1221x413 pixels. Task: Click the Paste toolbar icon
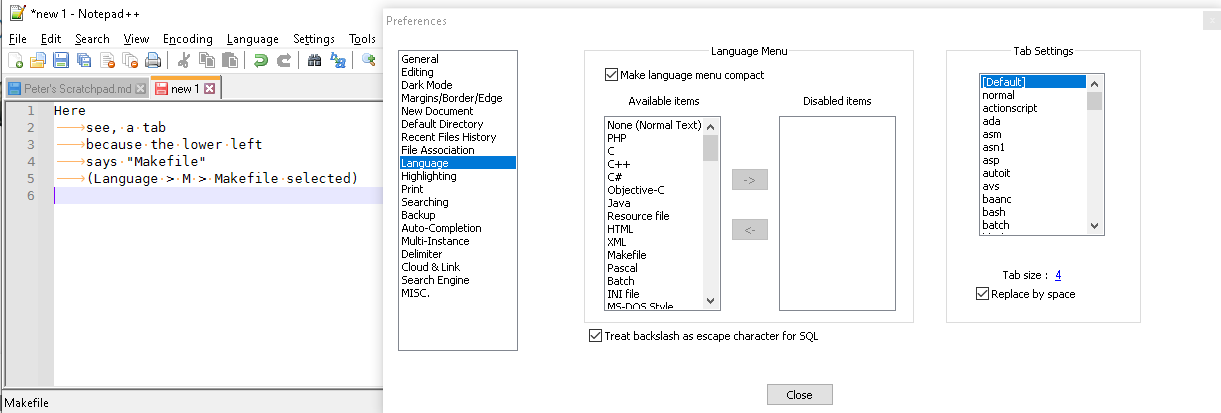coord(230,60)
